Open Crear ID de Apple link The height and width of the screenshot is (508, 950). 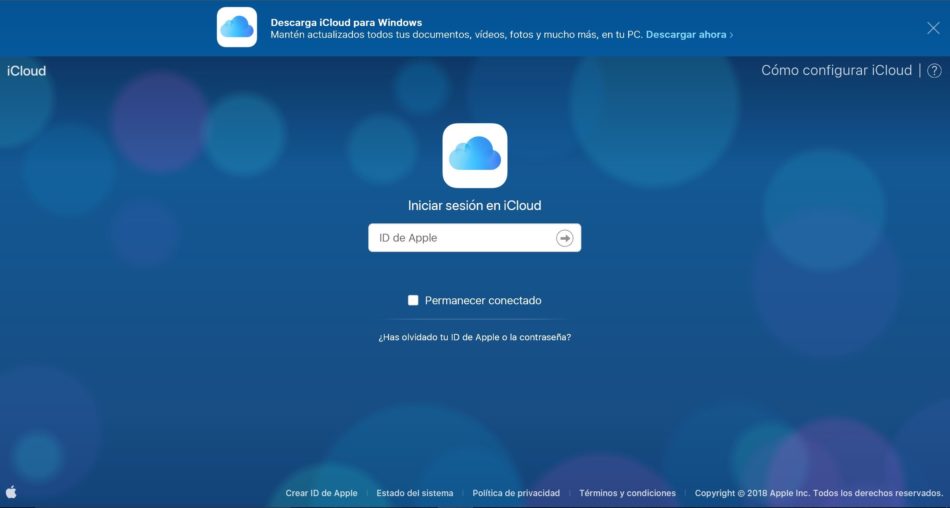(321, 493)
